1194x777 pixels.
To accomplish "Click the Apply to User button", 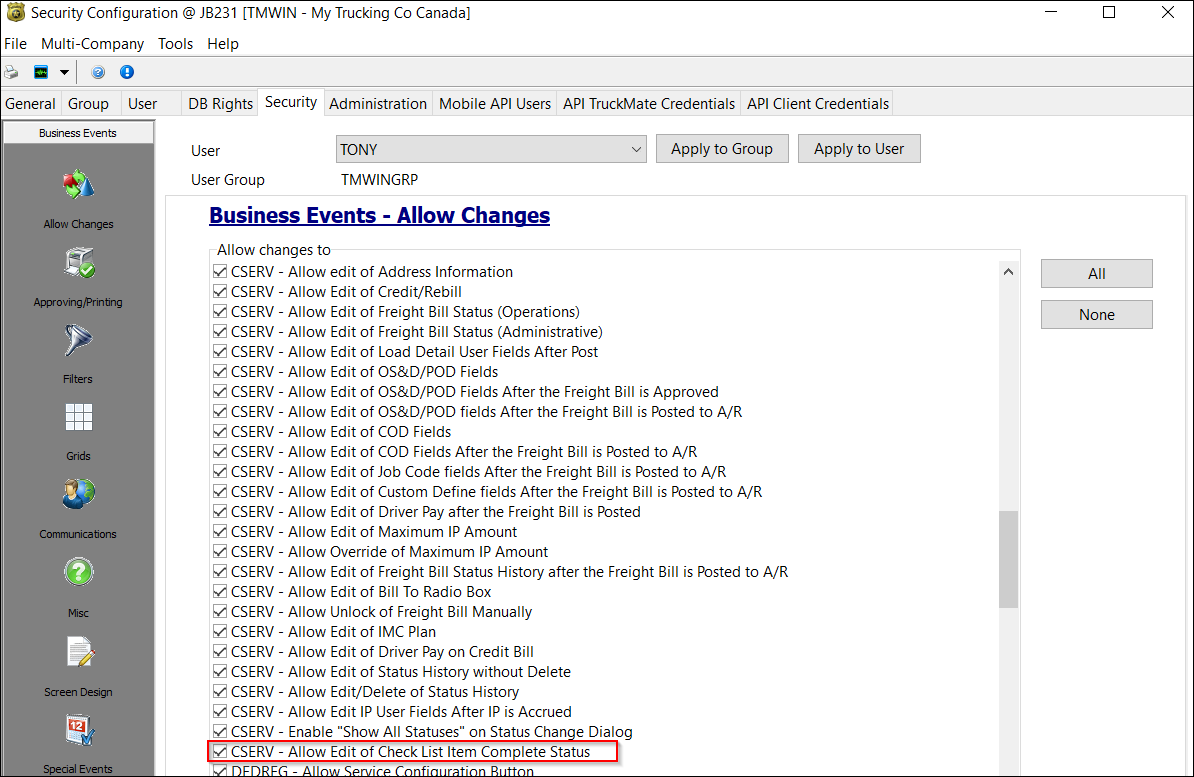I will coord(859,149).
